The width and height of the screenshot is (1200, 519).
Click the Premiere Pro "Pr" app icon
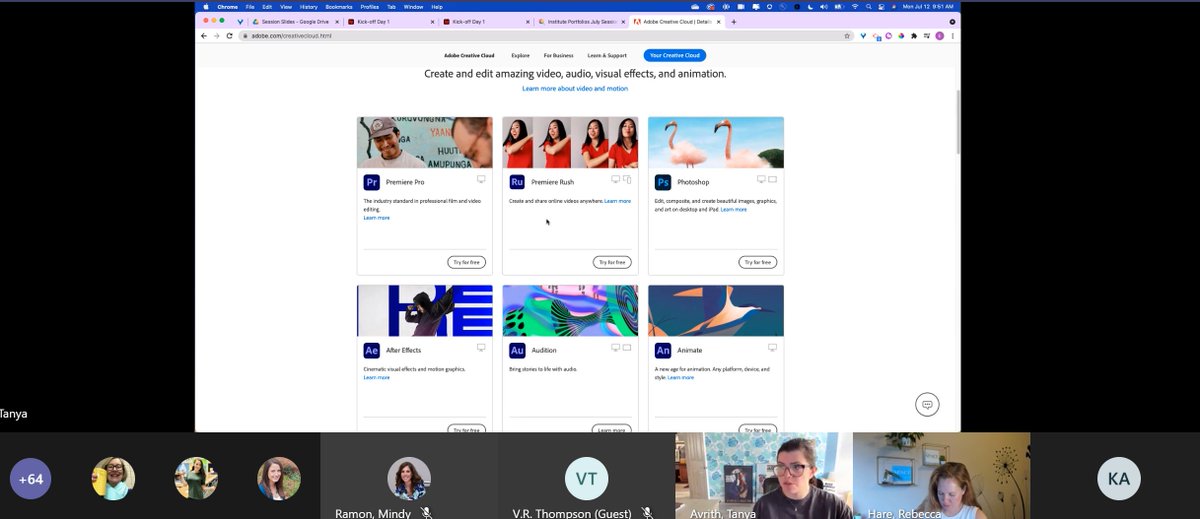[371, 182]
